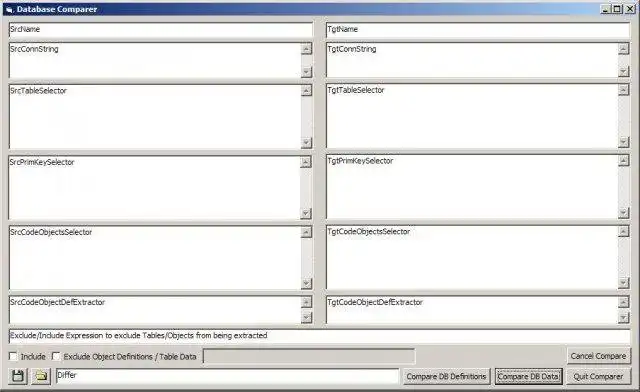This screenshot has height=392, width=640.
Task: Click TgtConnString scrollbar down arrow
Action: 623,71
